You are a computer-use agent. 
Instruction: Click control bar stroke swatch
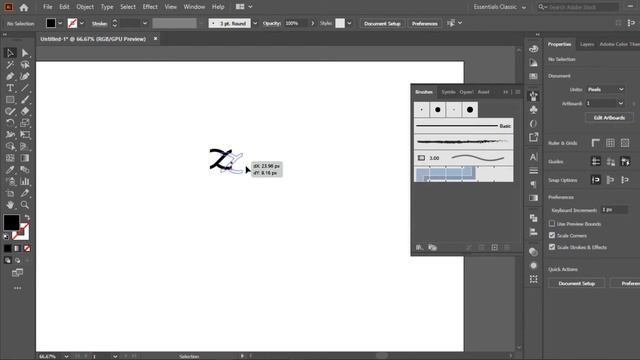click(72, 23)
